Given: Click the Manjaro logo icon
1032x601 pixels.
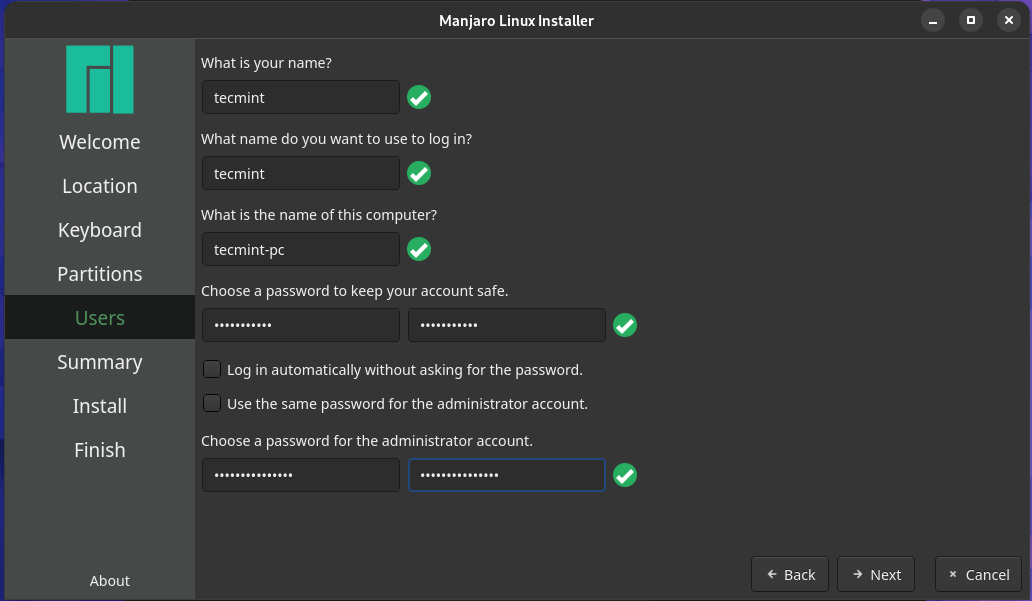Looking at the screenshot, I should pos(100,79).
